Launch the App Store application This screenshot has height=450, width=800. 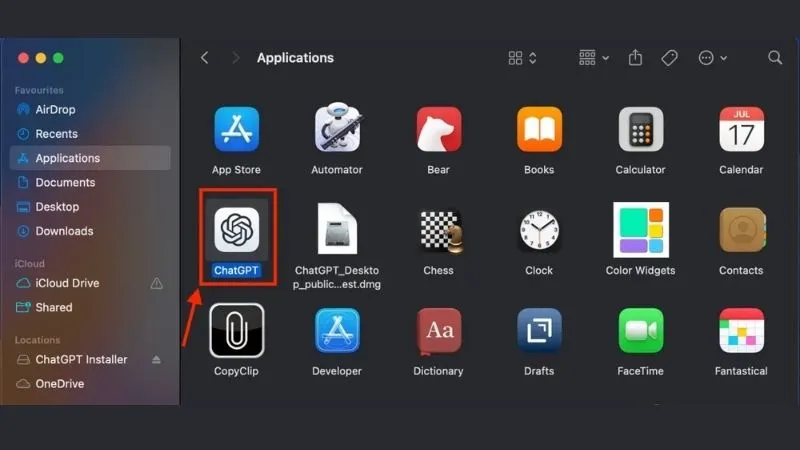(x=236, y=130)
